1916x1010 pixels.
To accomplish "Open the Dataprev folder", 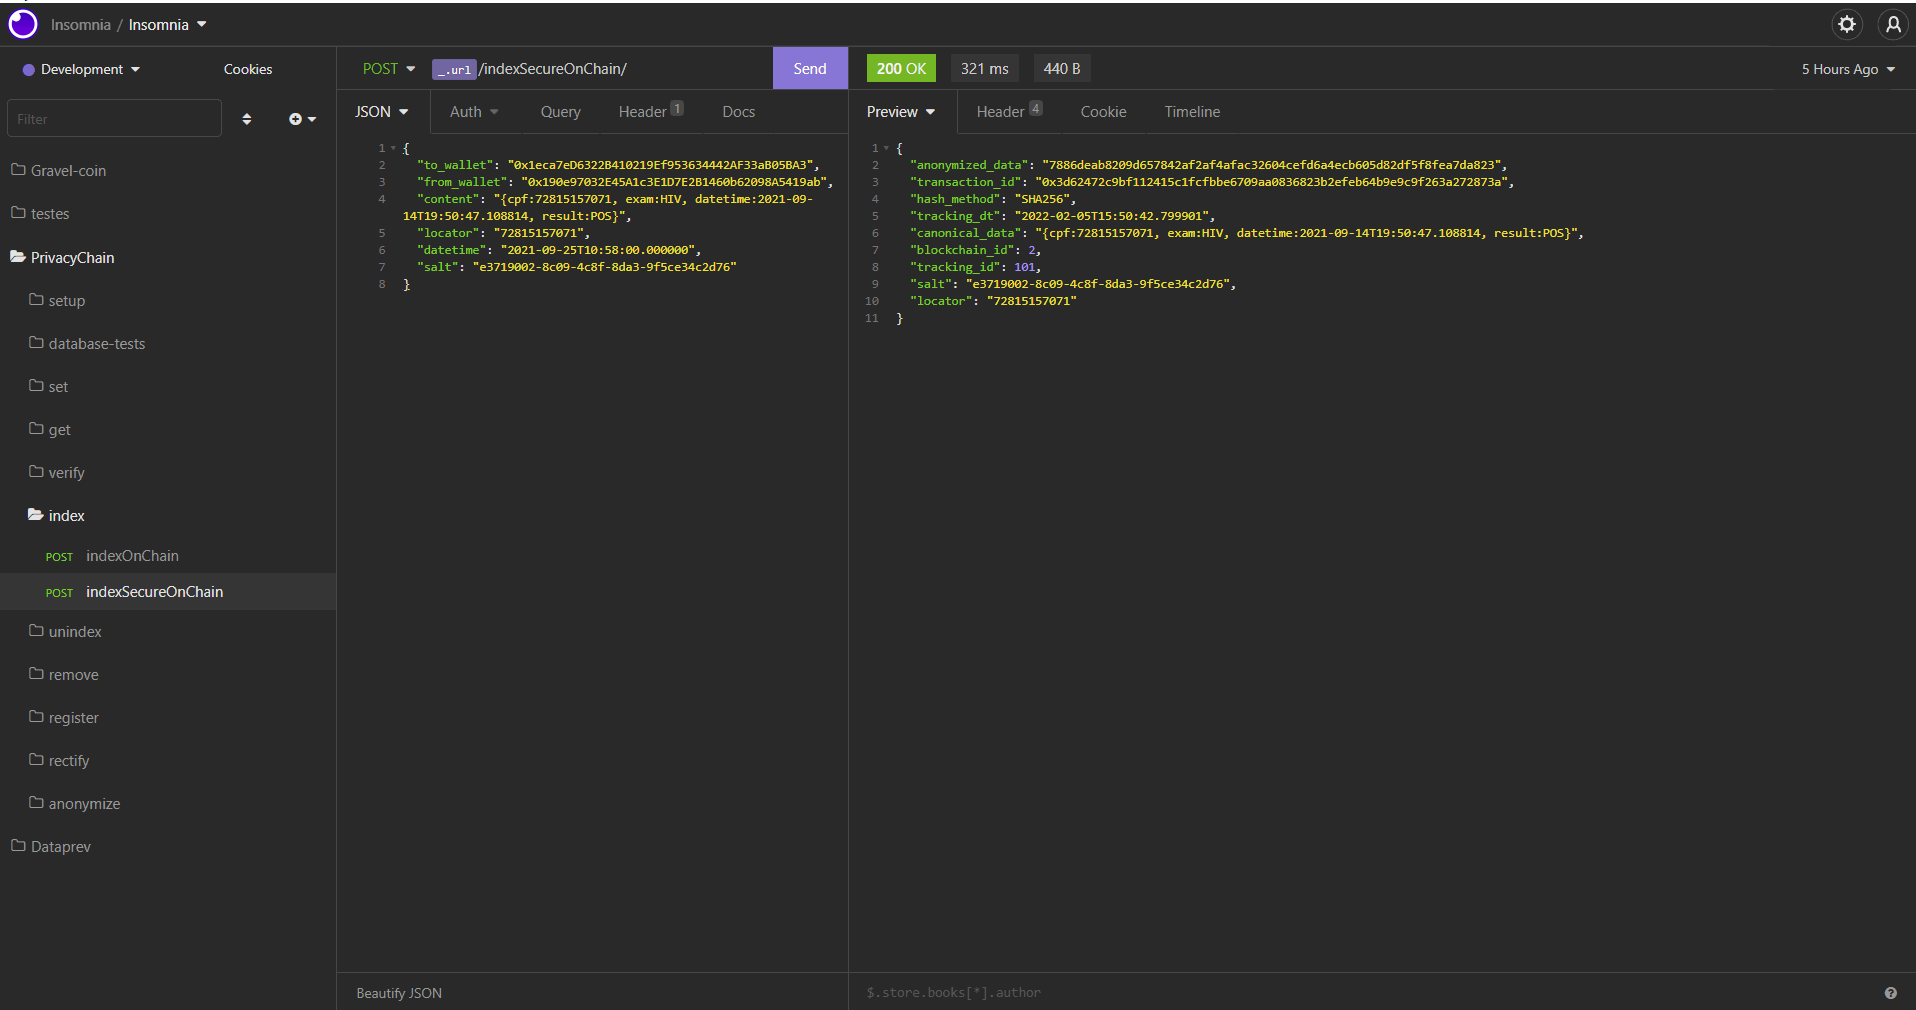I will (60, 847).
